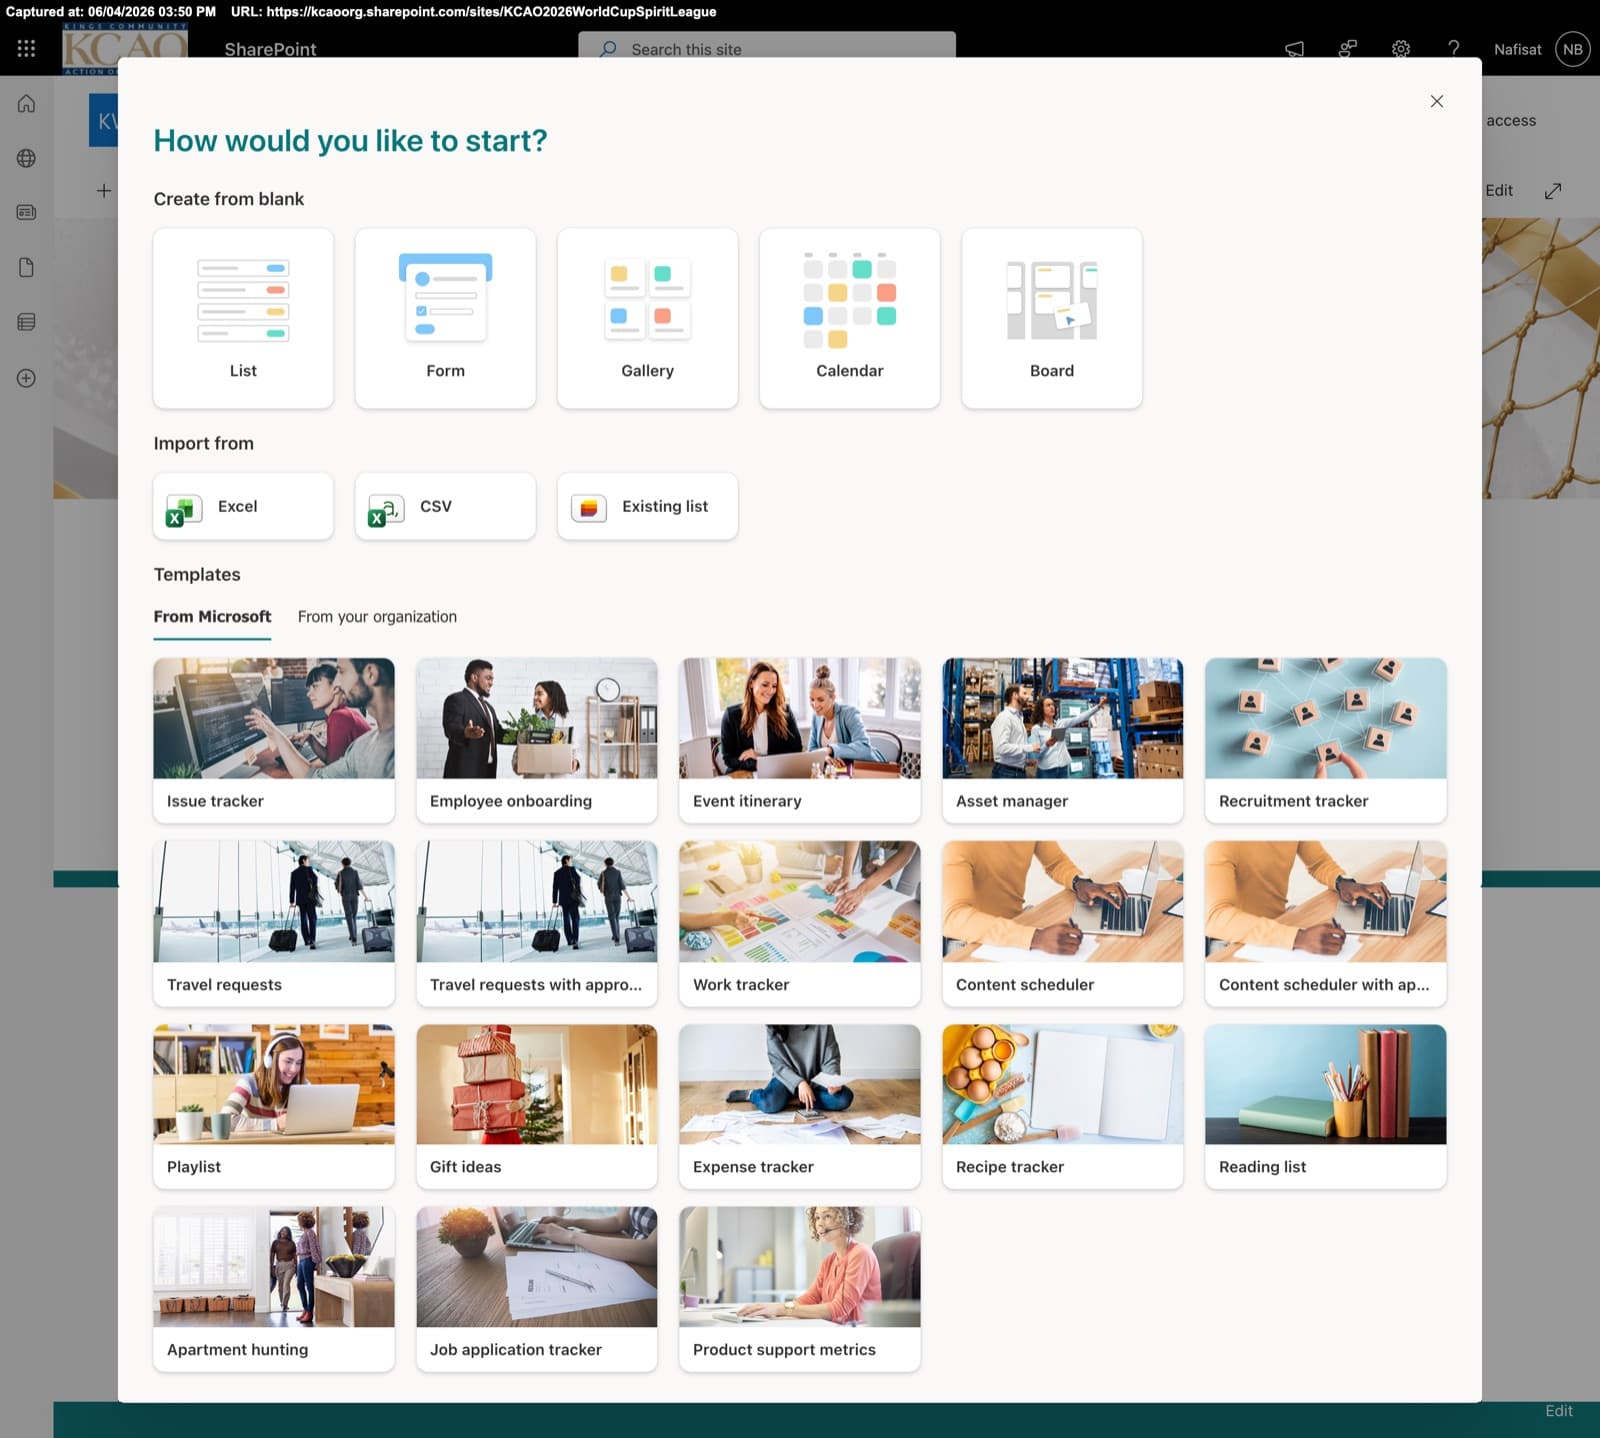Select the From Microsoft tab

pyautogui.click(x=212, y=617)
